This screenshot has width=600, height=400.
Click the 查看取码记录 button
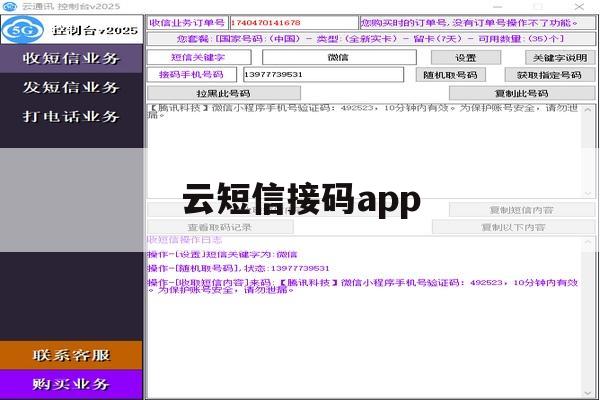click(x=220, y=227)
